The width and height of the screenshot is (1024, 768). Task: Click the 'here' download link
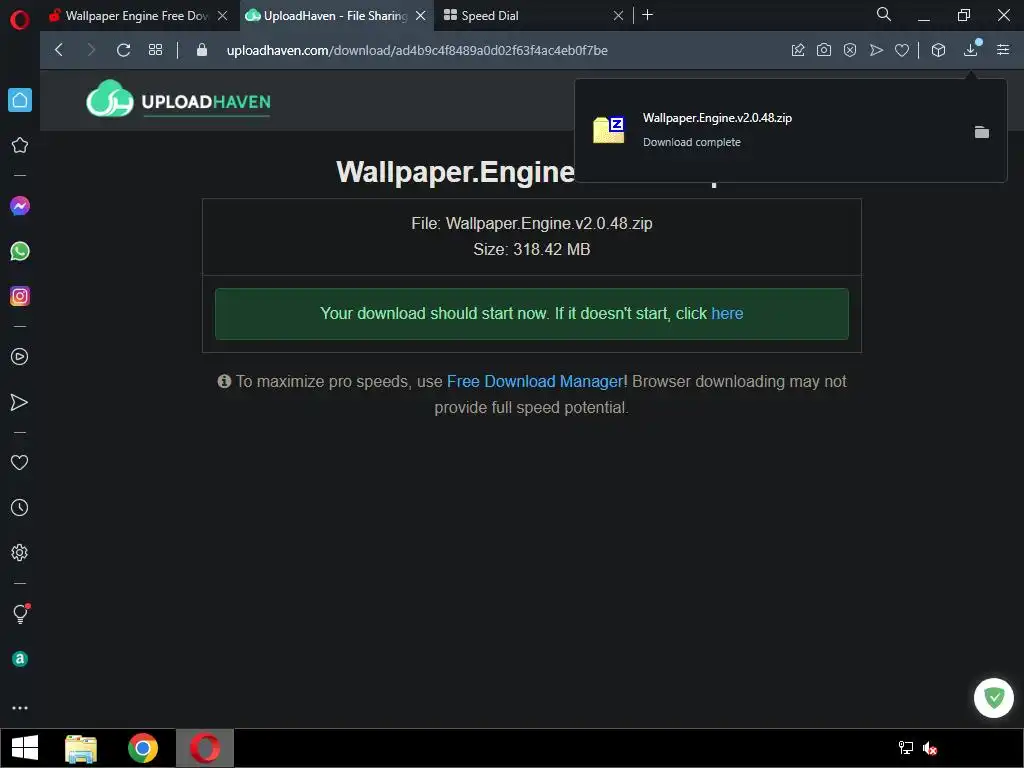coord(727,313)
